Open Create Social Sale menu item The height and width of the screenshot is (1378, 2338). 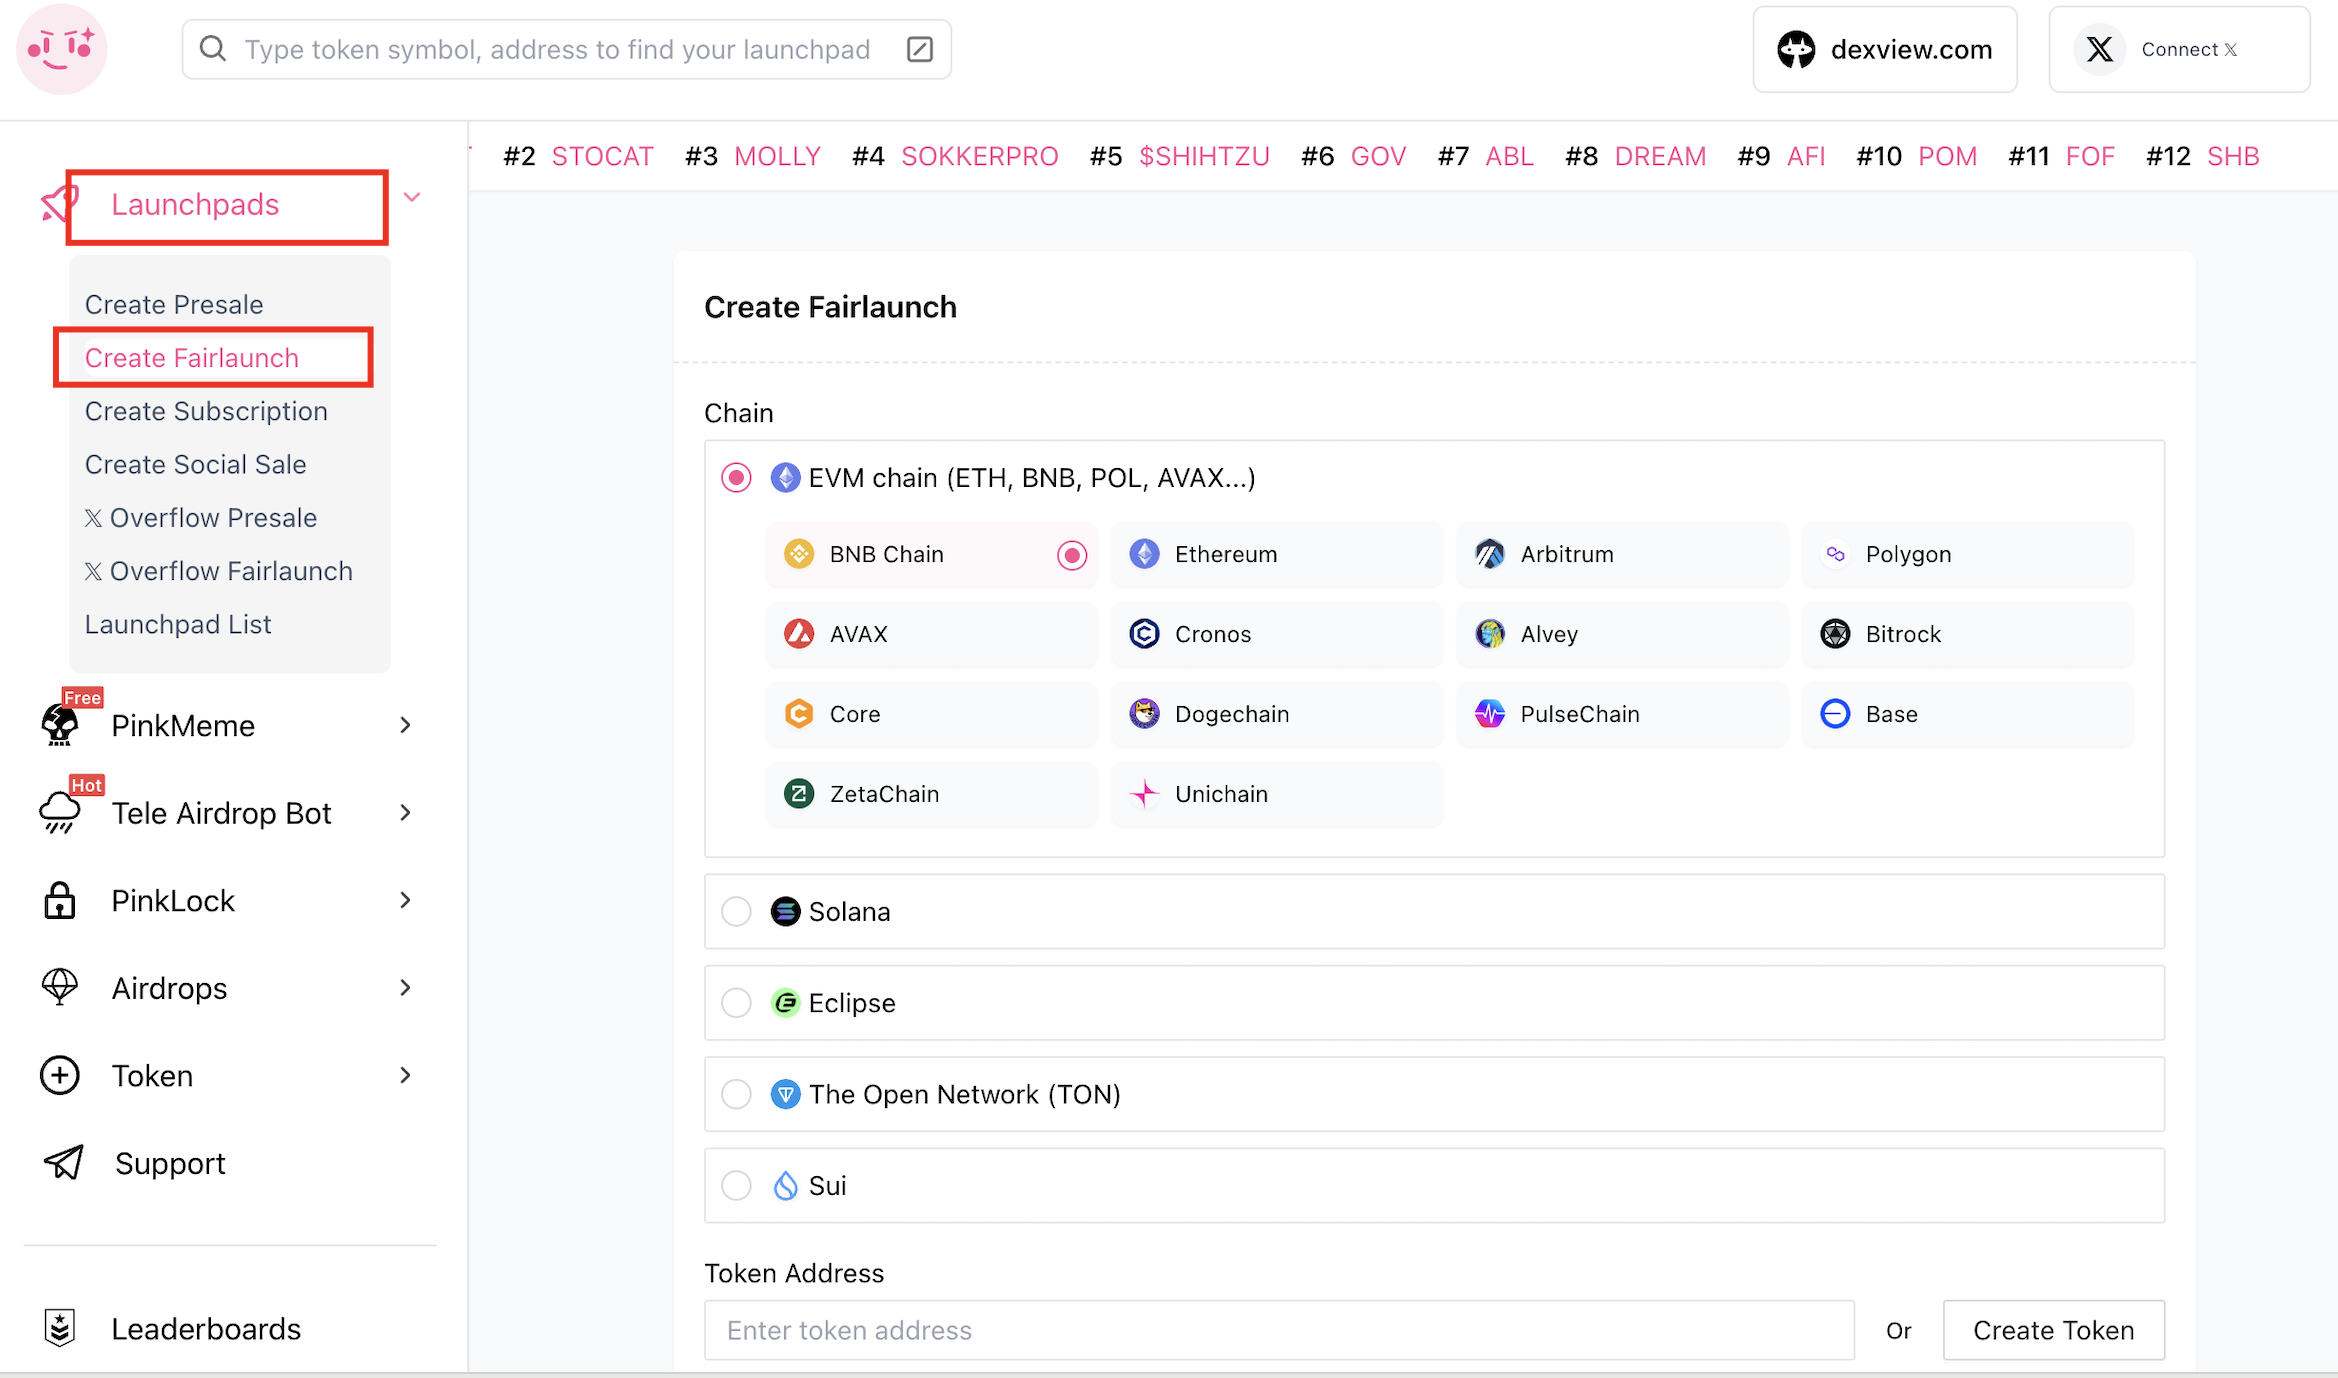click(x=195, y=464)
